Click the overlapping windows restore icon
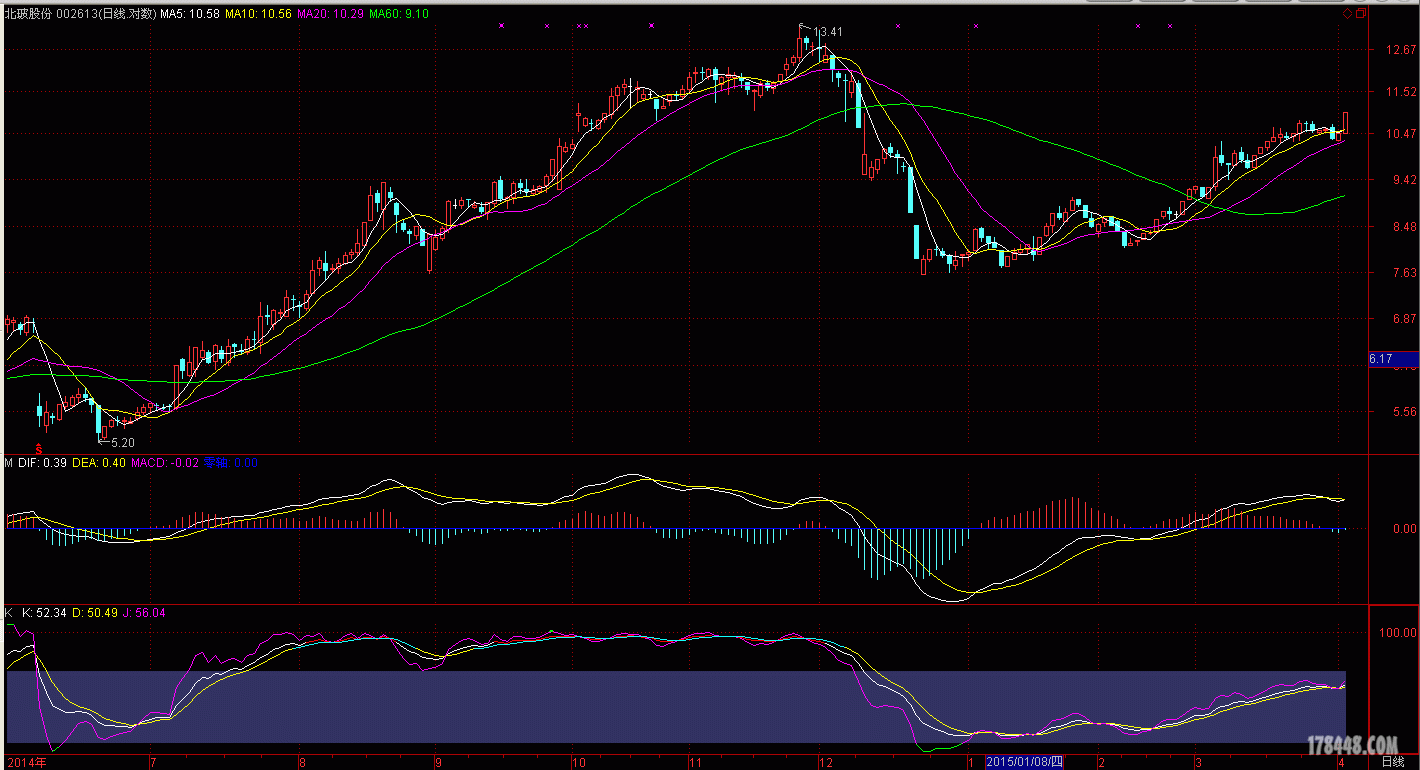 point(1361,14)
